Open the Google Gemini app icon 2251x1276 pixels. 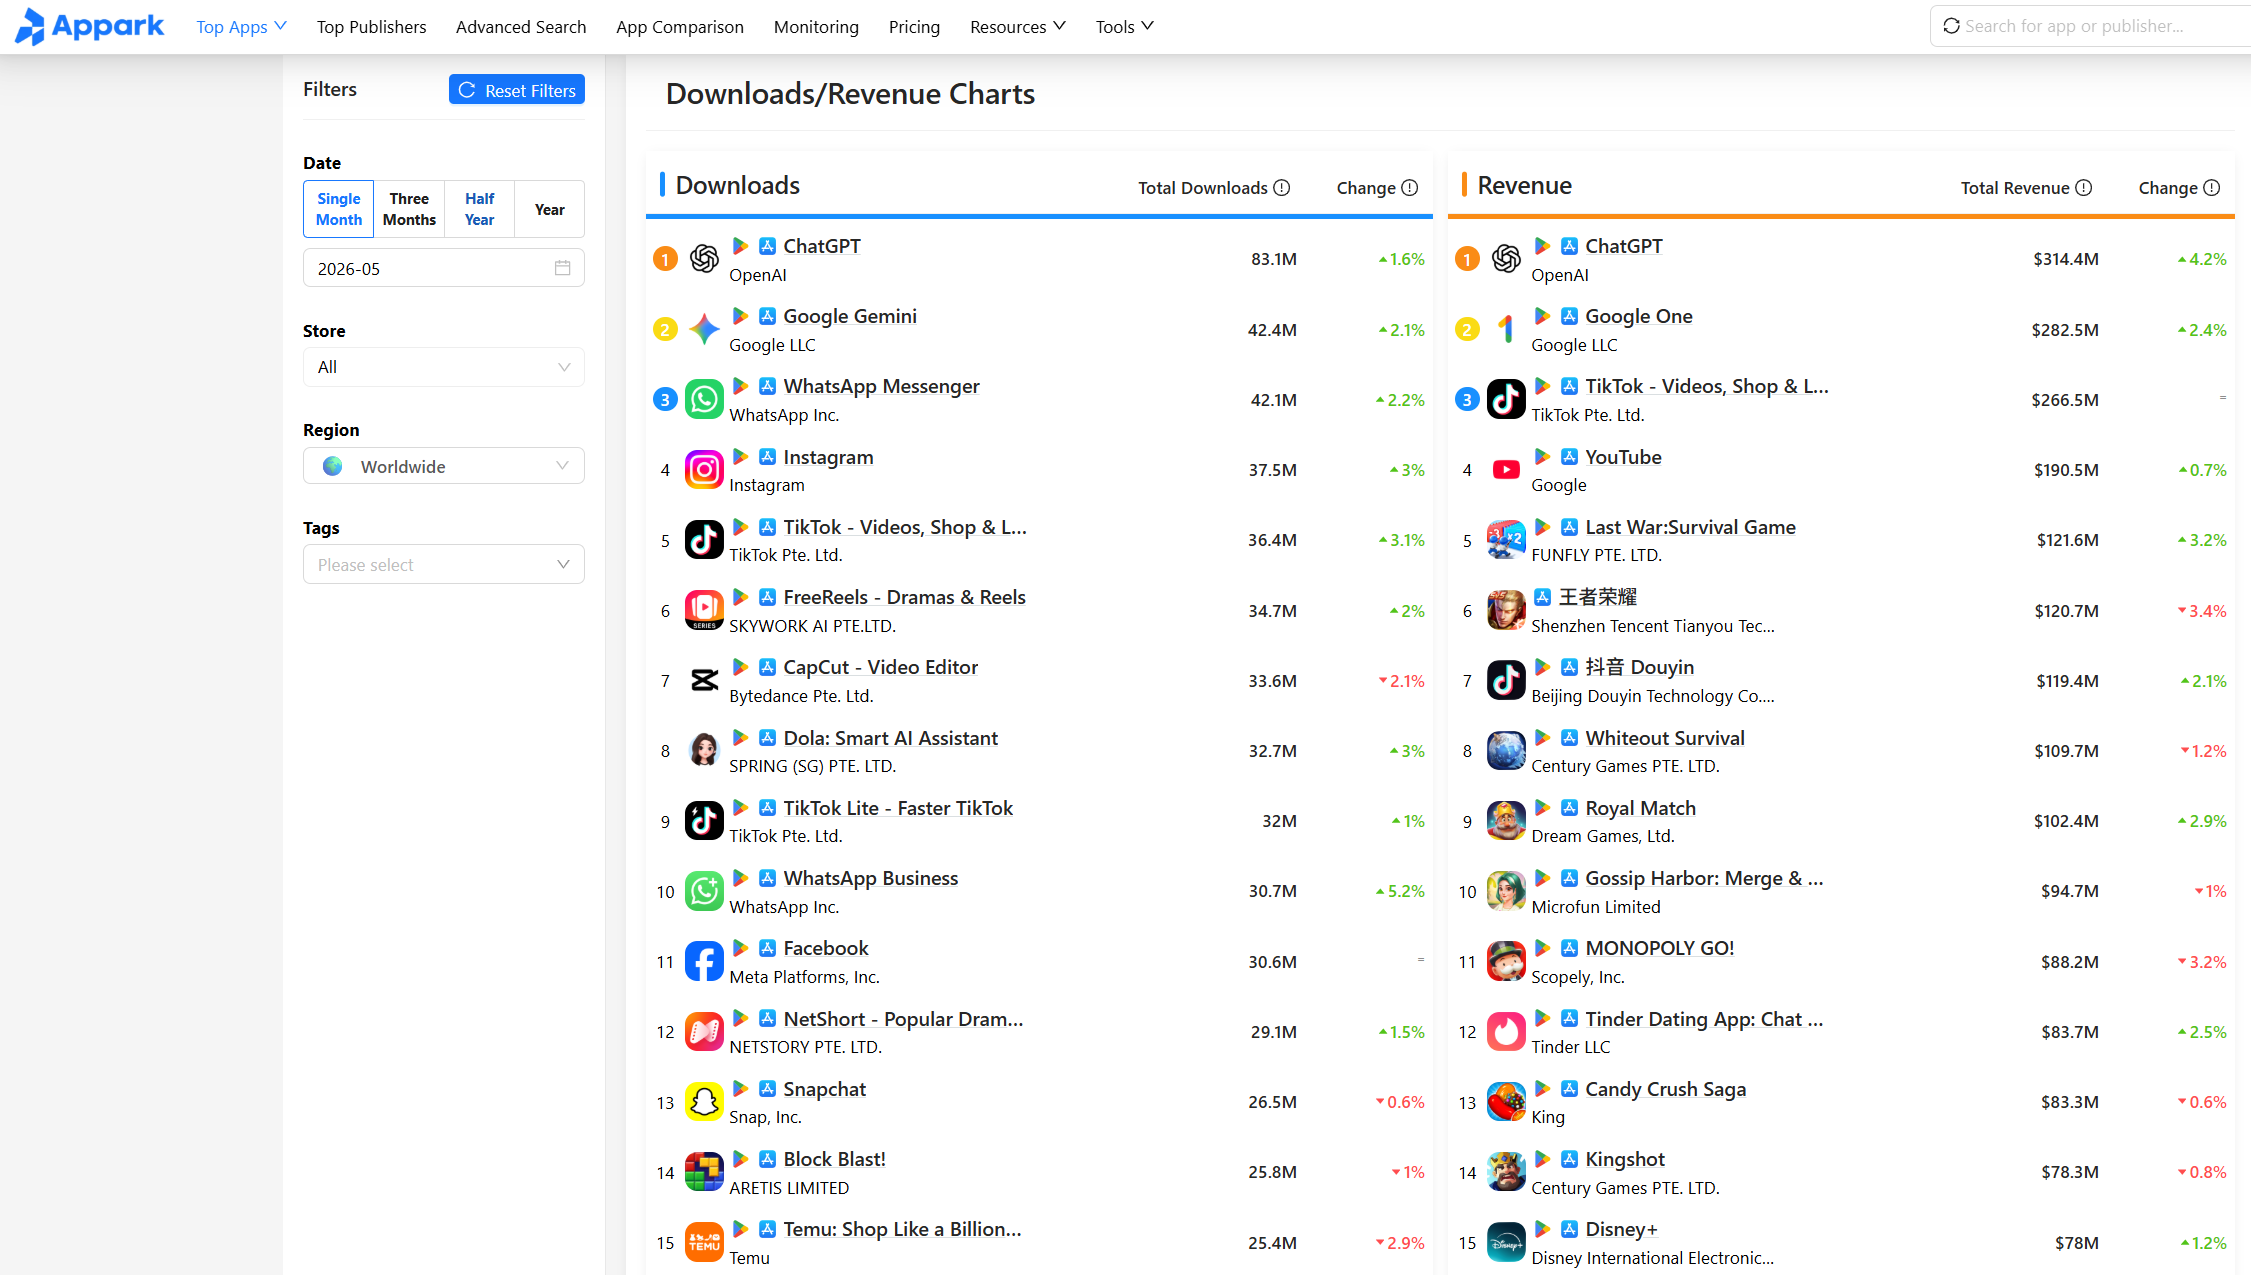[x=704, y=329]
